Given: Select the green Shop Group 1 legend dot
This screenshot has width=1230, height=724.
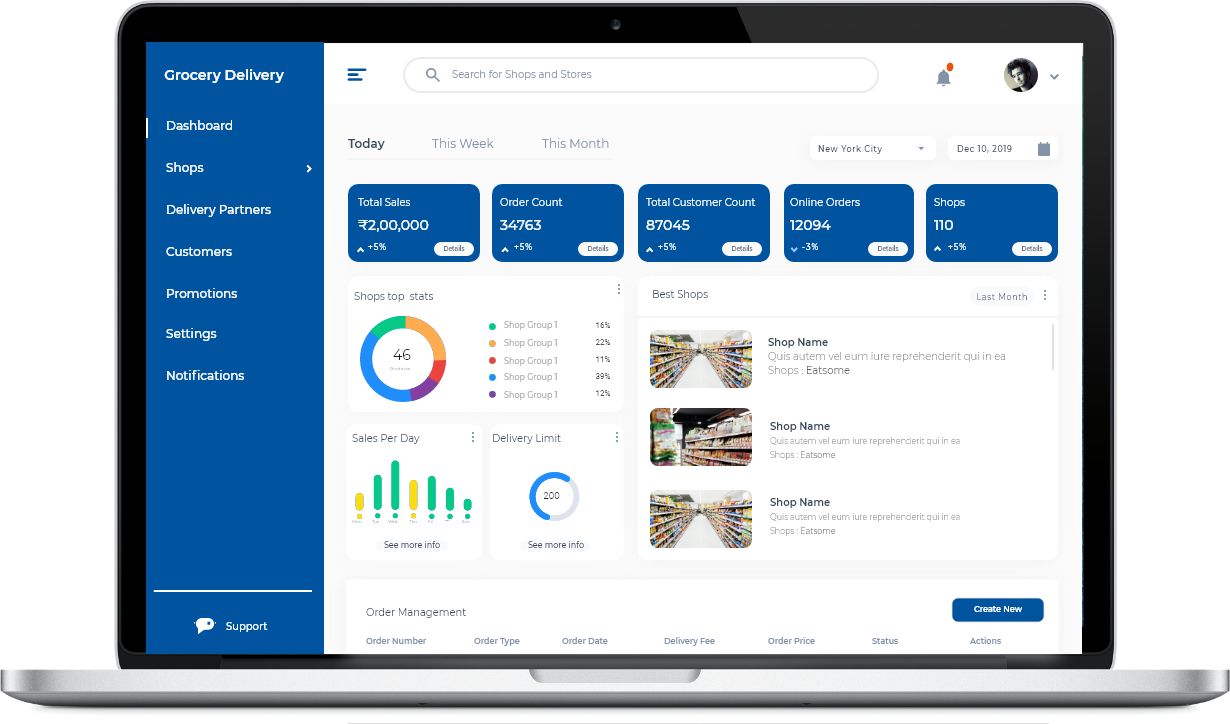Looking at the screenshot, I should [493, 326].
